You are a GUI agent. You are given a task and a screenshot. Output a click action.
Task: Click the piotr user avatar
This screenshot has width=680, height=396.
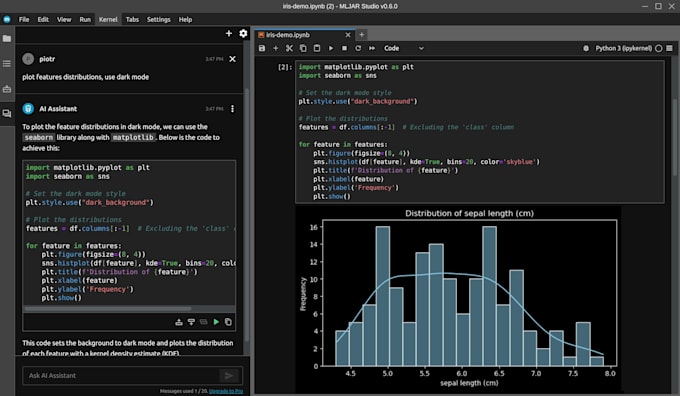[28, 59]
